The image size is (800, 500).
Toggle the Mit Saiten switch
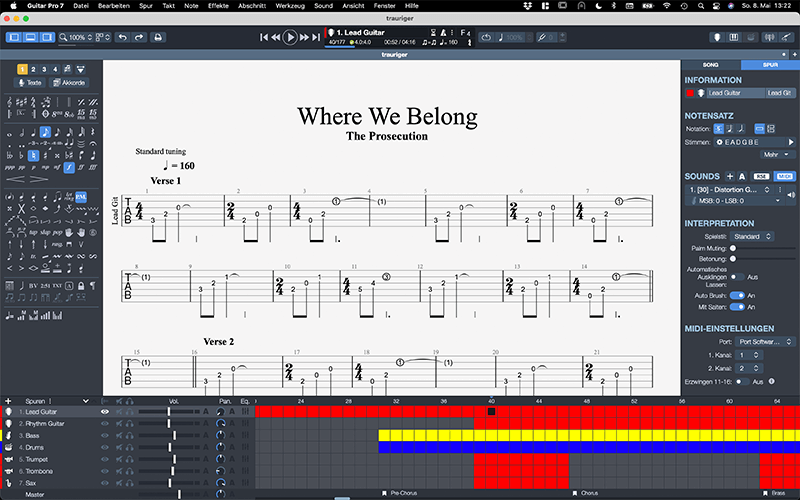point(737,307)
